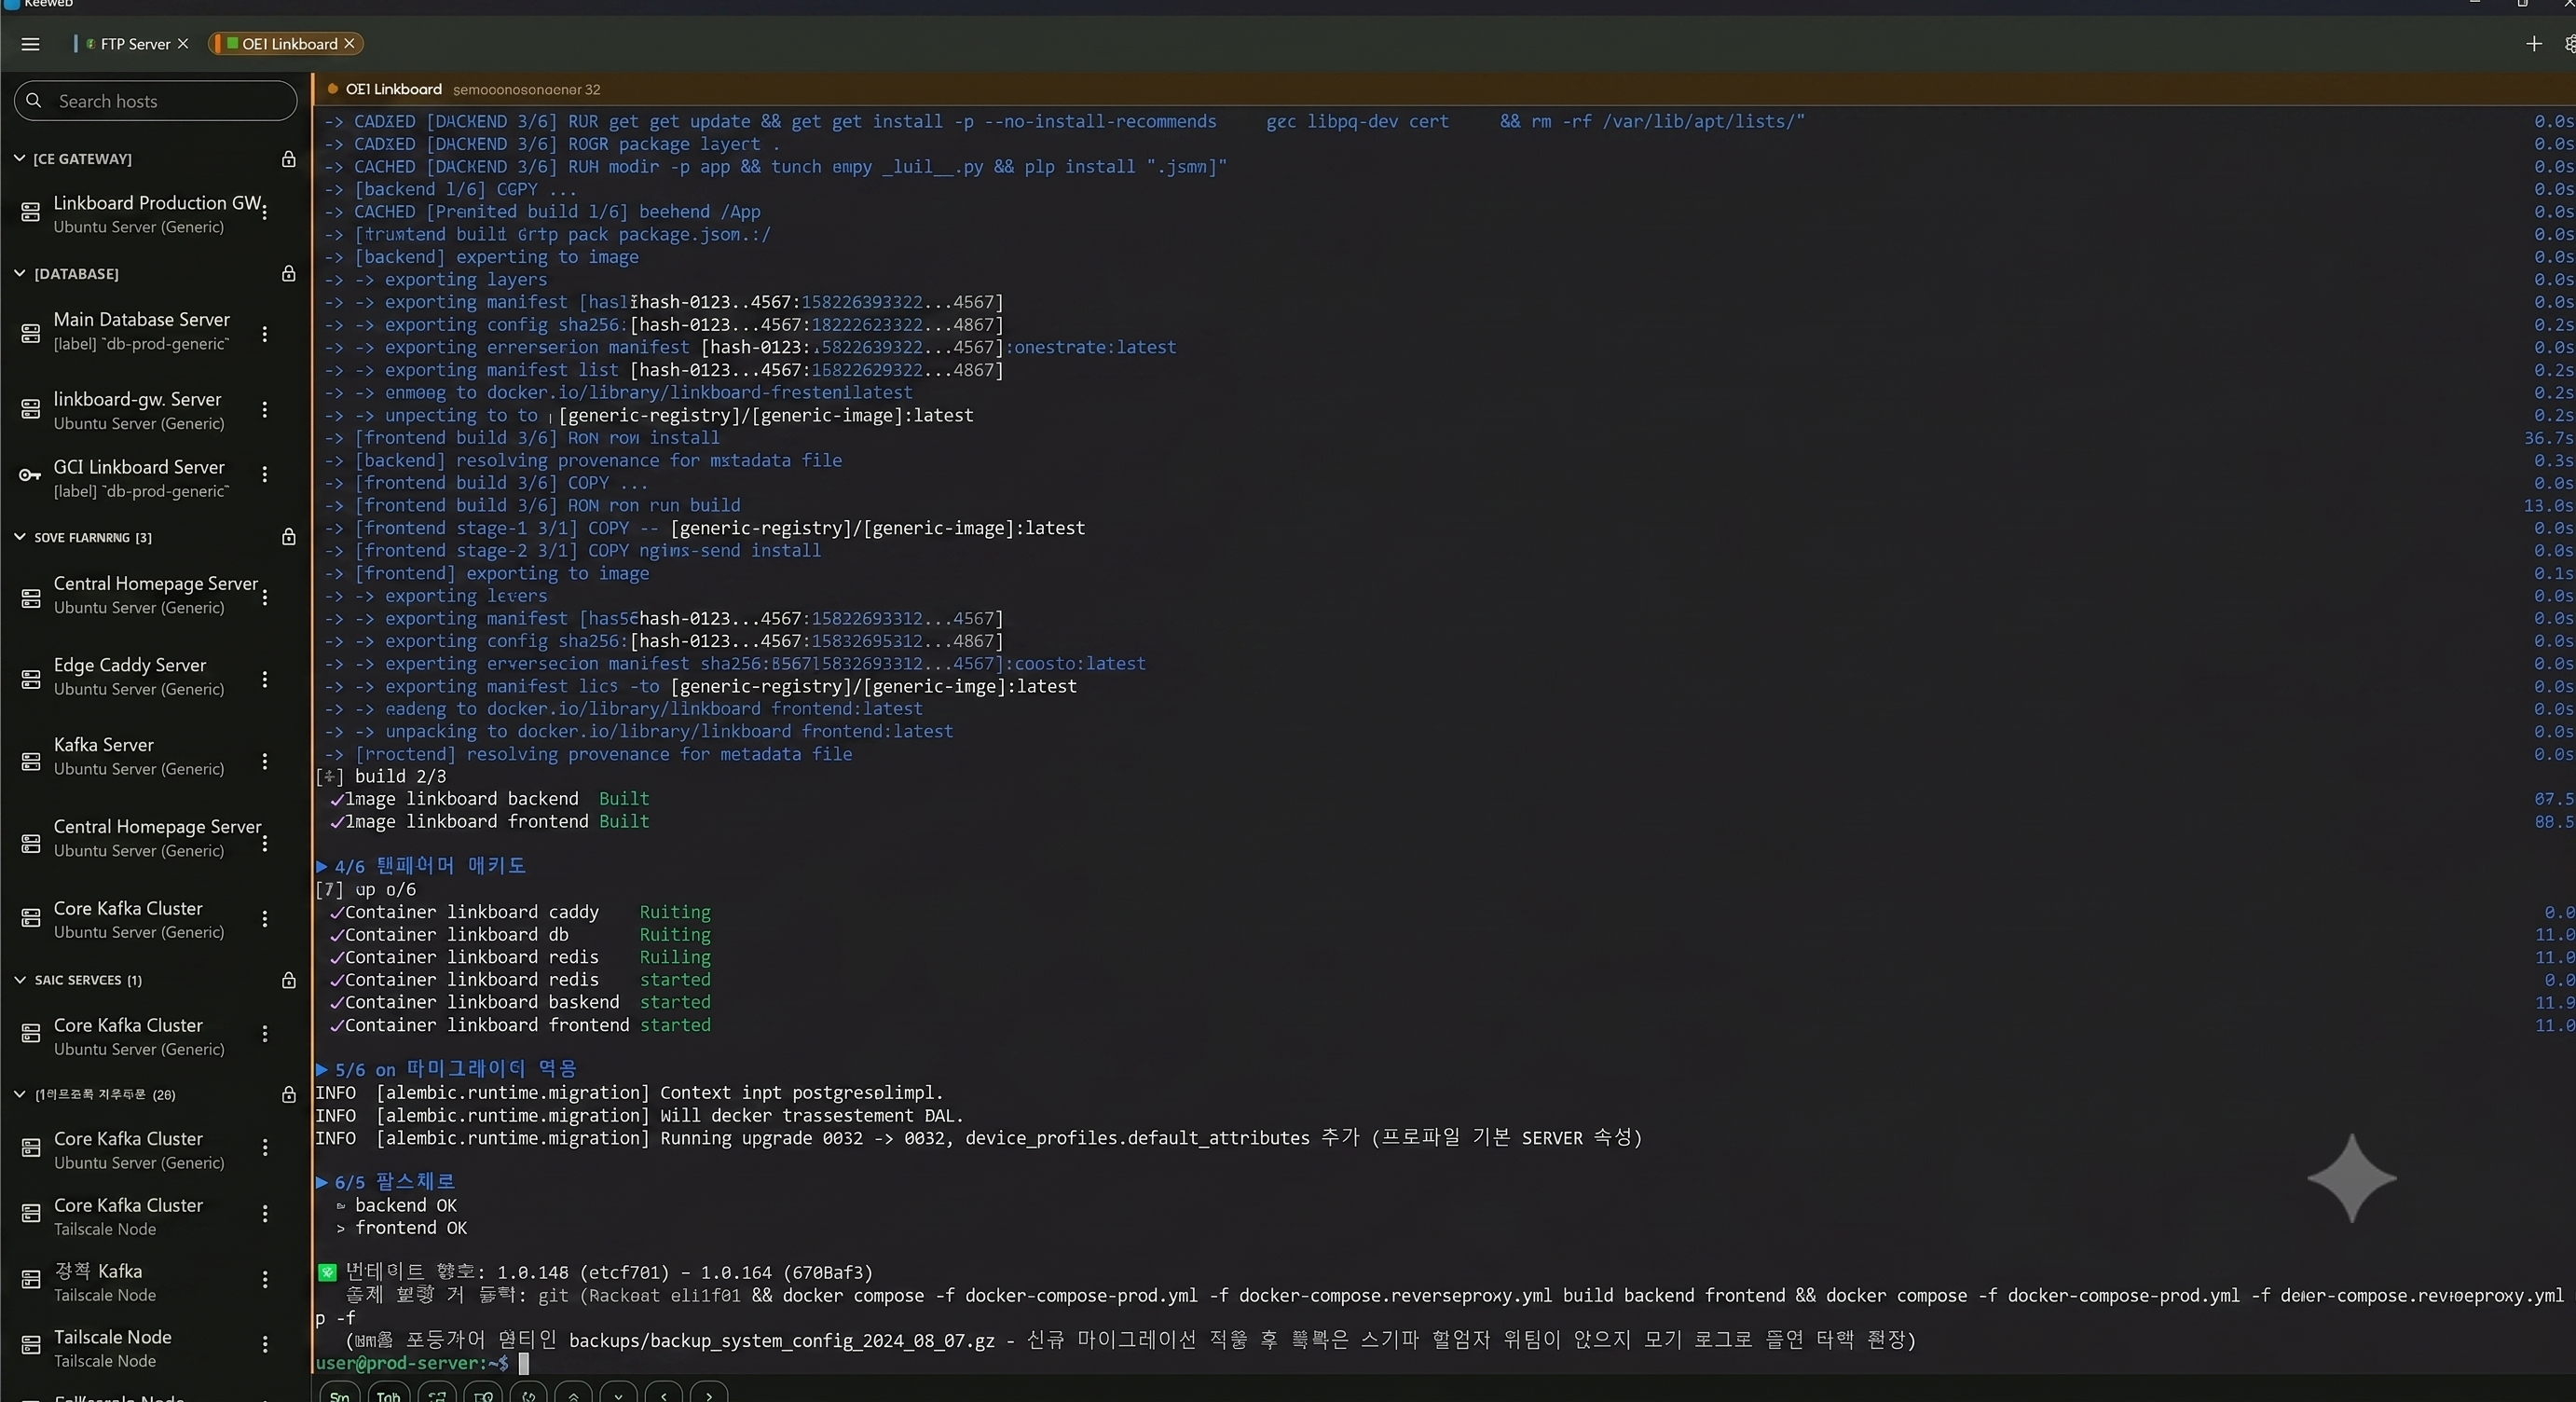Click the server icon beside 정젹 Kafka
Viewport: 2576px width, 1402px height.
pyautogui.click(x=31, y=1279)
